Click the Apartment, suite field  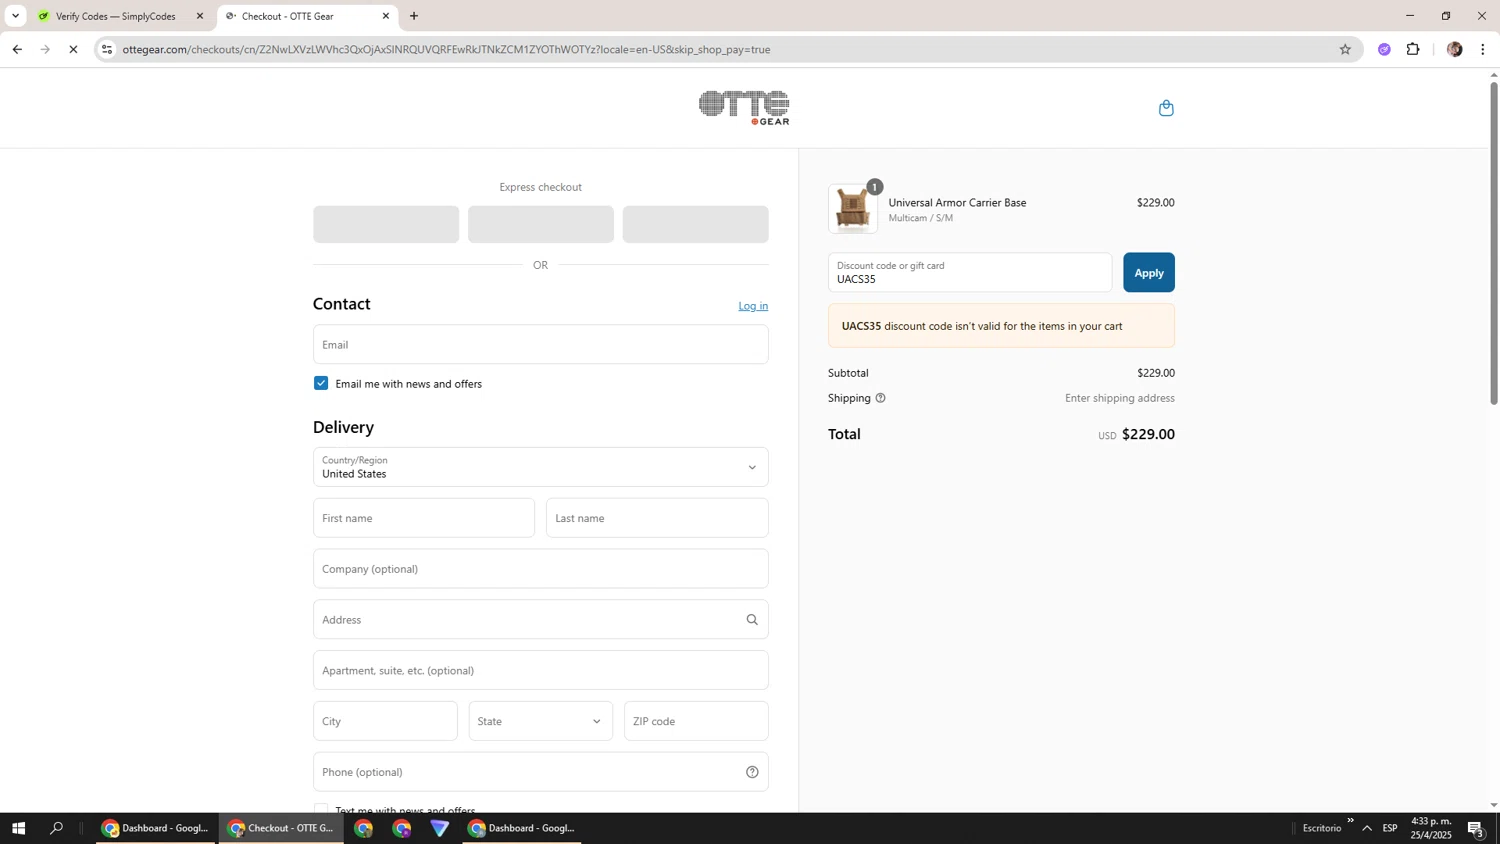541,670
